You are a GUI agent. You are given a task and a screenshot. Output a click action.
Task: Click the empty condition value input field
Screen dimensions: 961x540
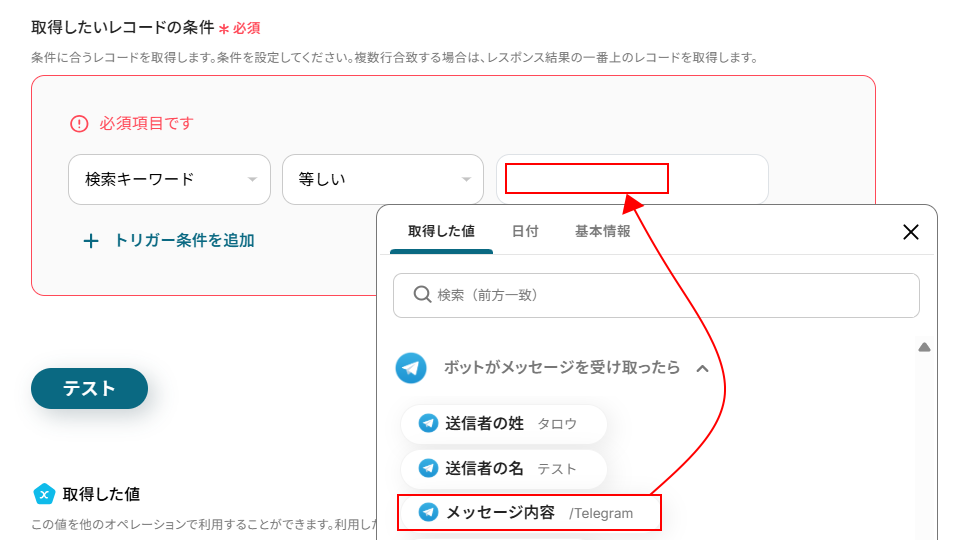(632, 179)
